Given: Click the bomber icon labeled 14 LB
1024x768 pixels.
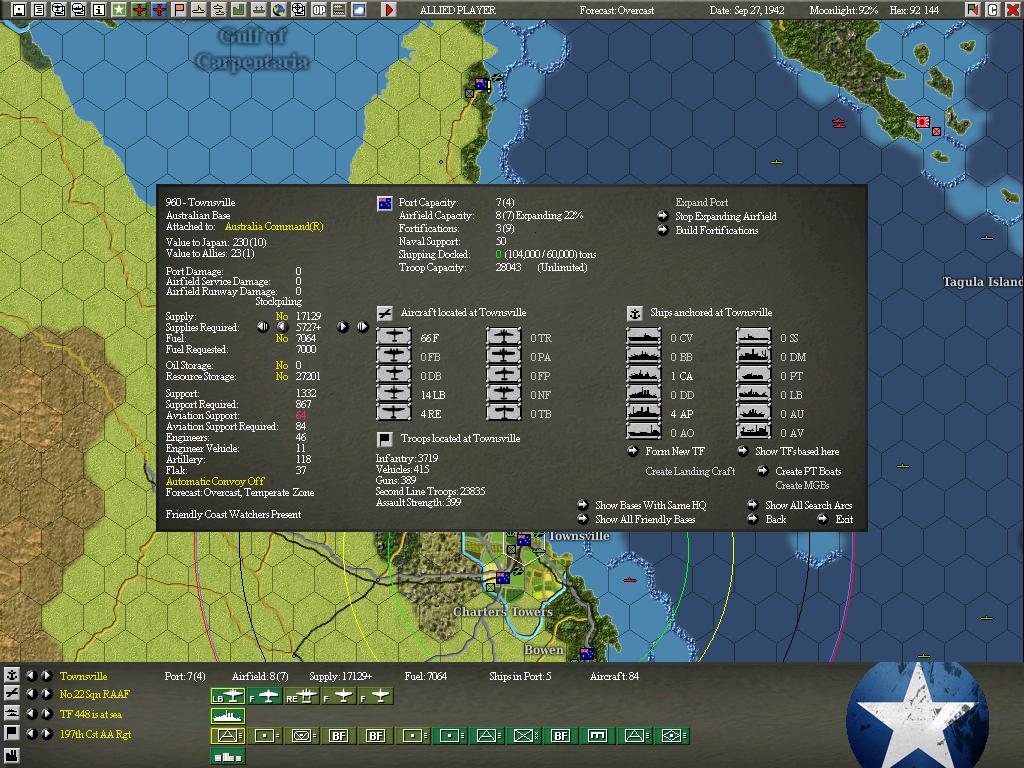Looking at the screenshot, I should tap(394, 394).
